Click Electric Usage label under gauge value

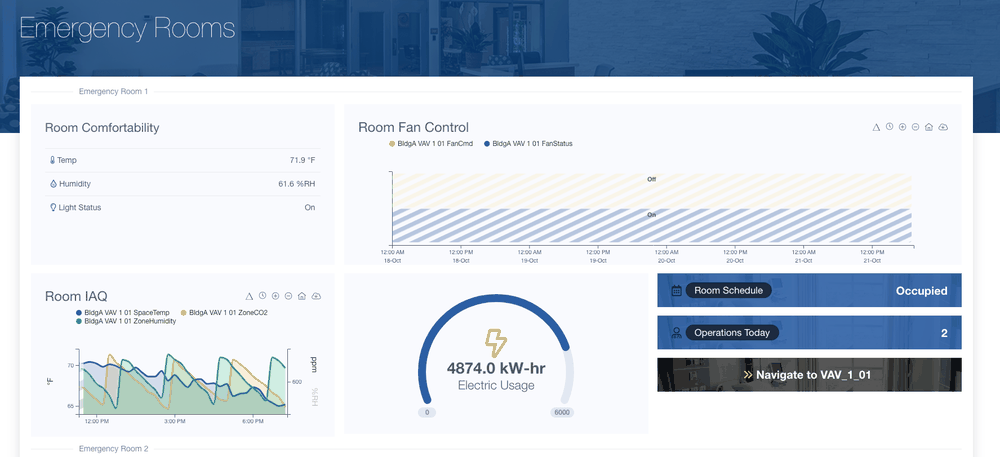tap(496, 386)
